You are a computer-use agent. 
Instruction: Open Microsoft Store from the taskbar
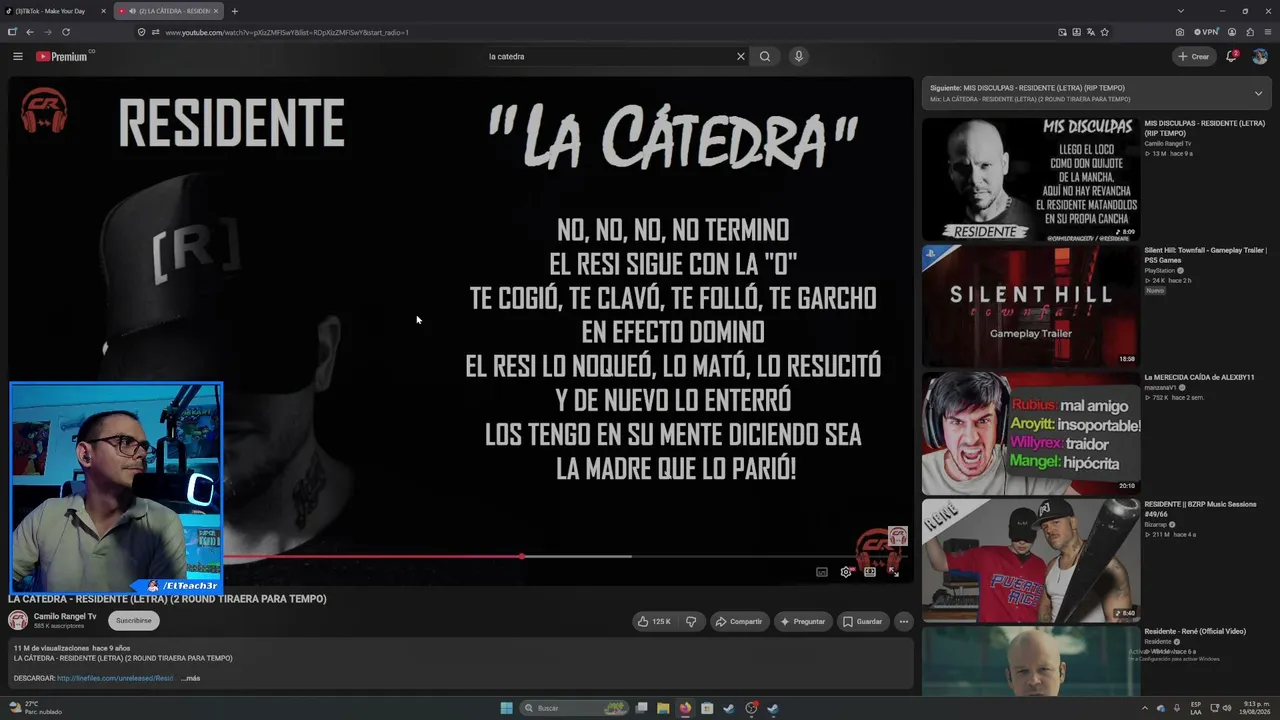click(707, 708)
